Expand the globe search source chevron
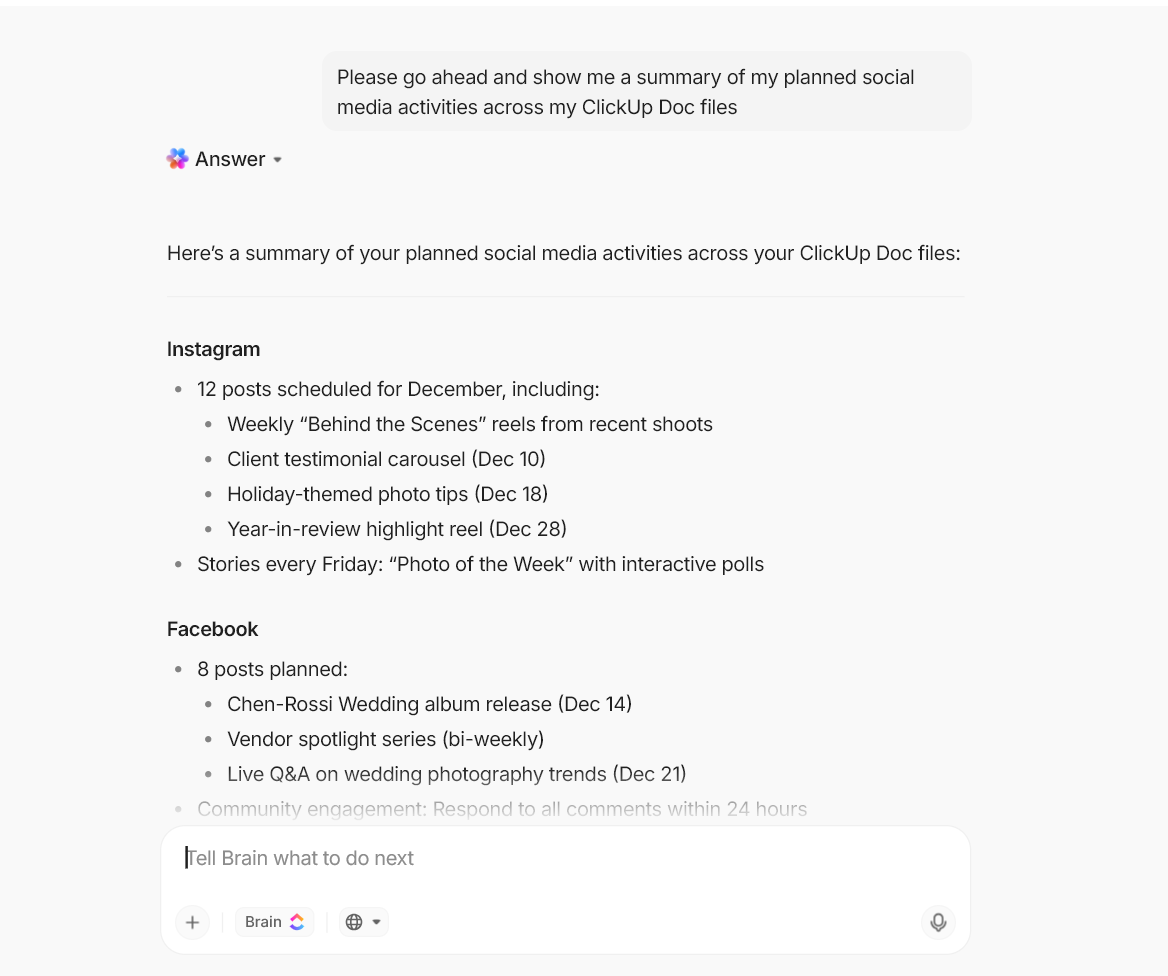The width and height of the screenshot is (1168, 976). (x=375, y=922)
